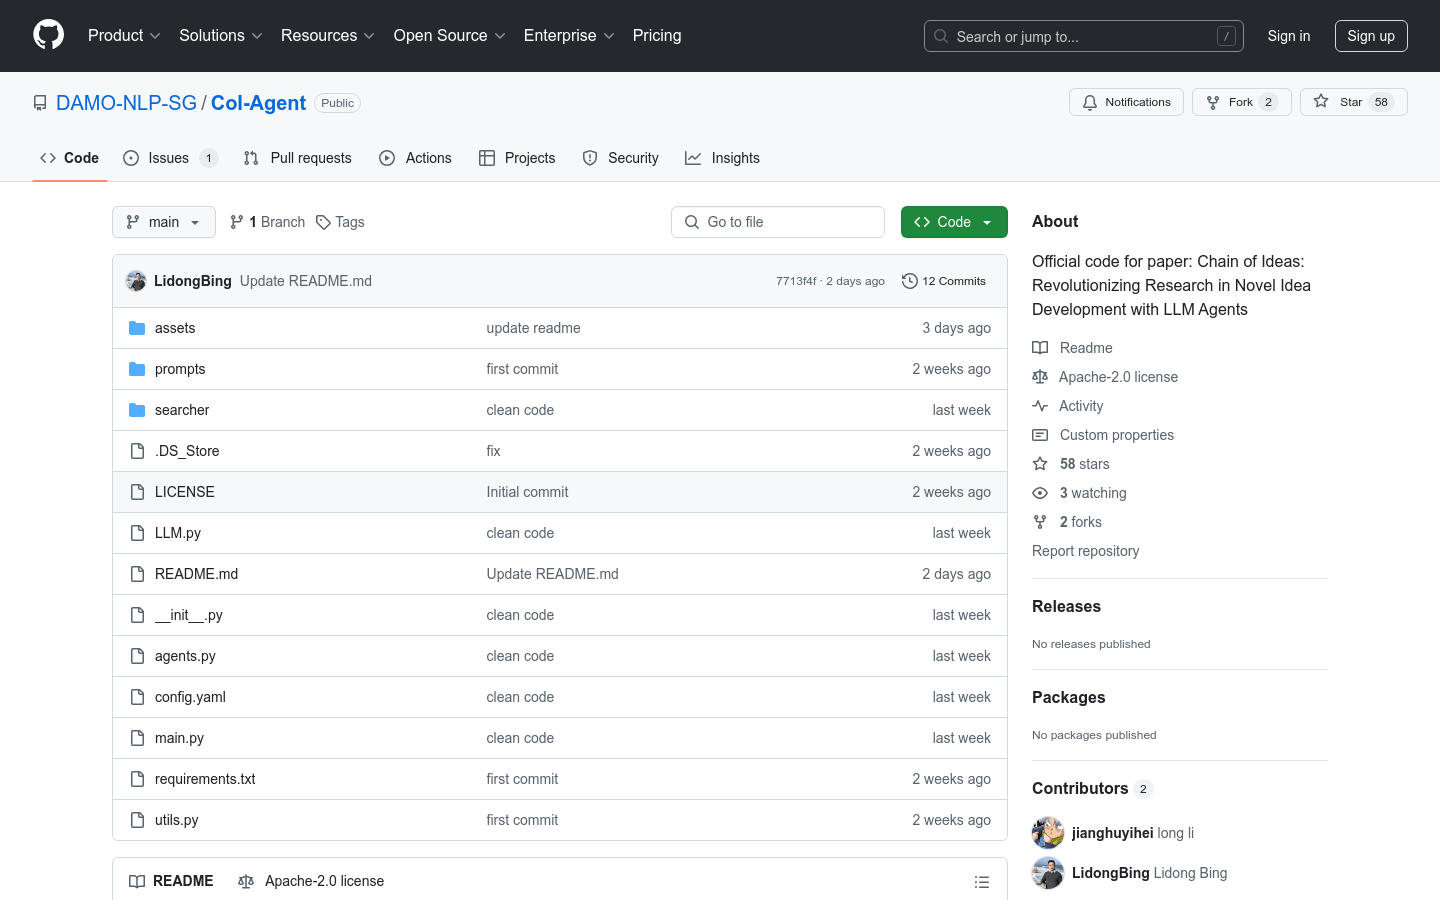
Task: Click the Notifications bell button
Action: [x=1126, y=102]
